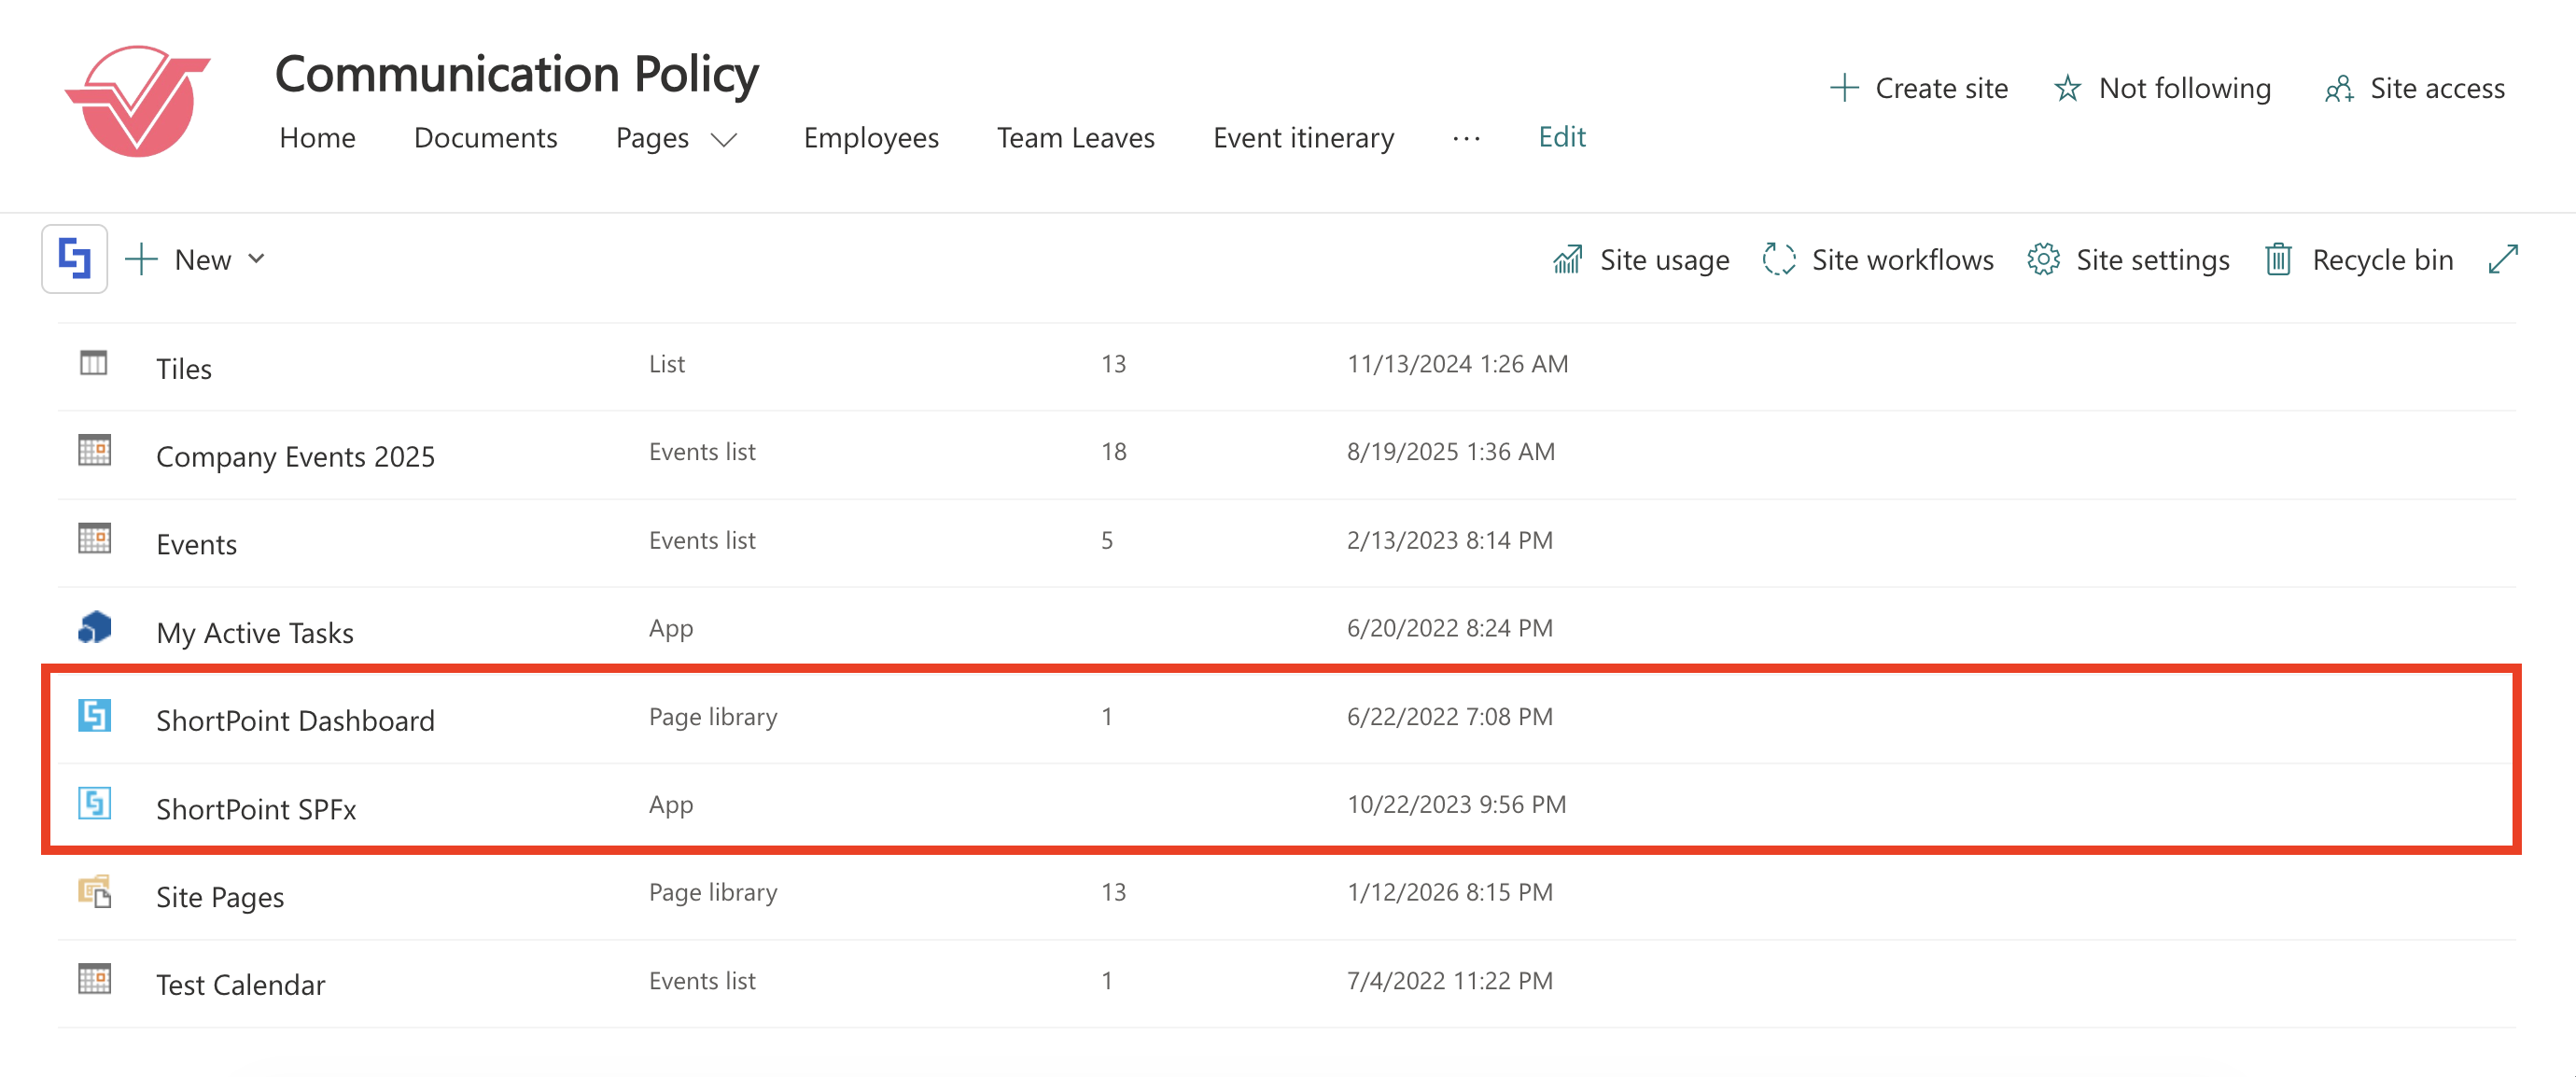2576x1077 pixels.
Task: Expand the Pages navigation chevron
Action: pyautogui.click(x=724, y=139)
